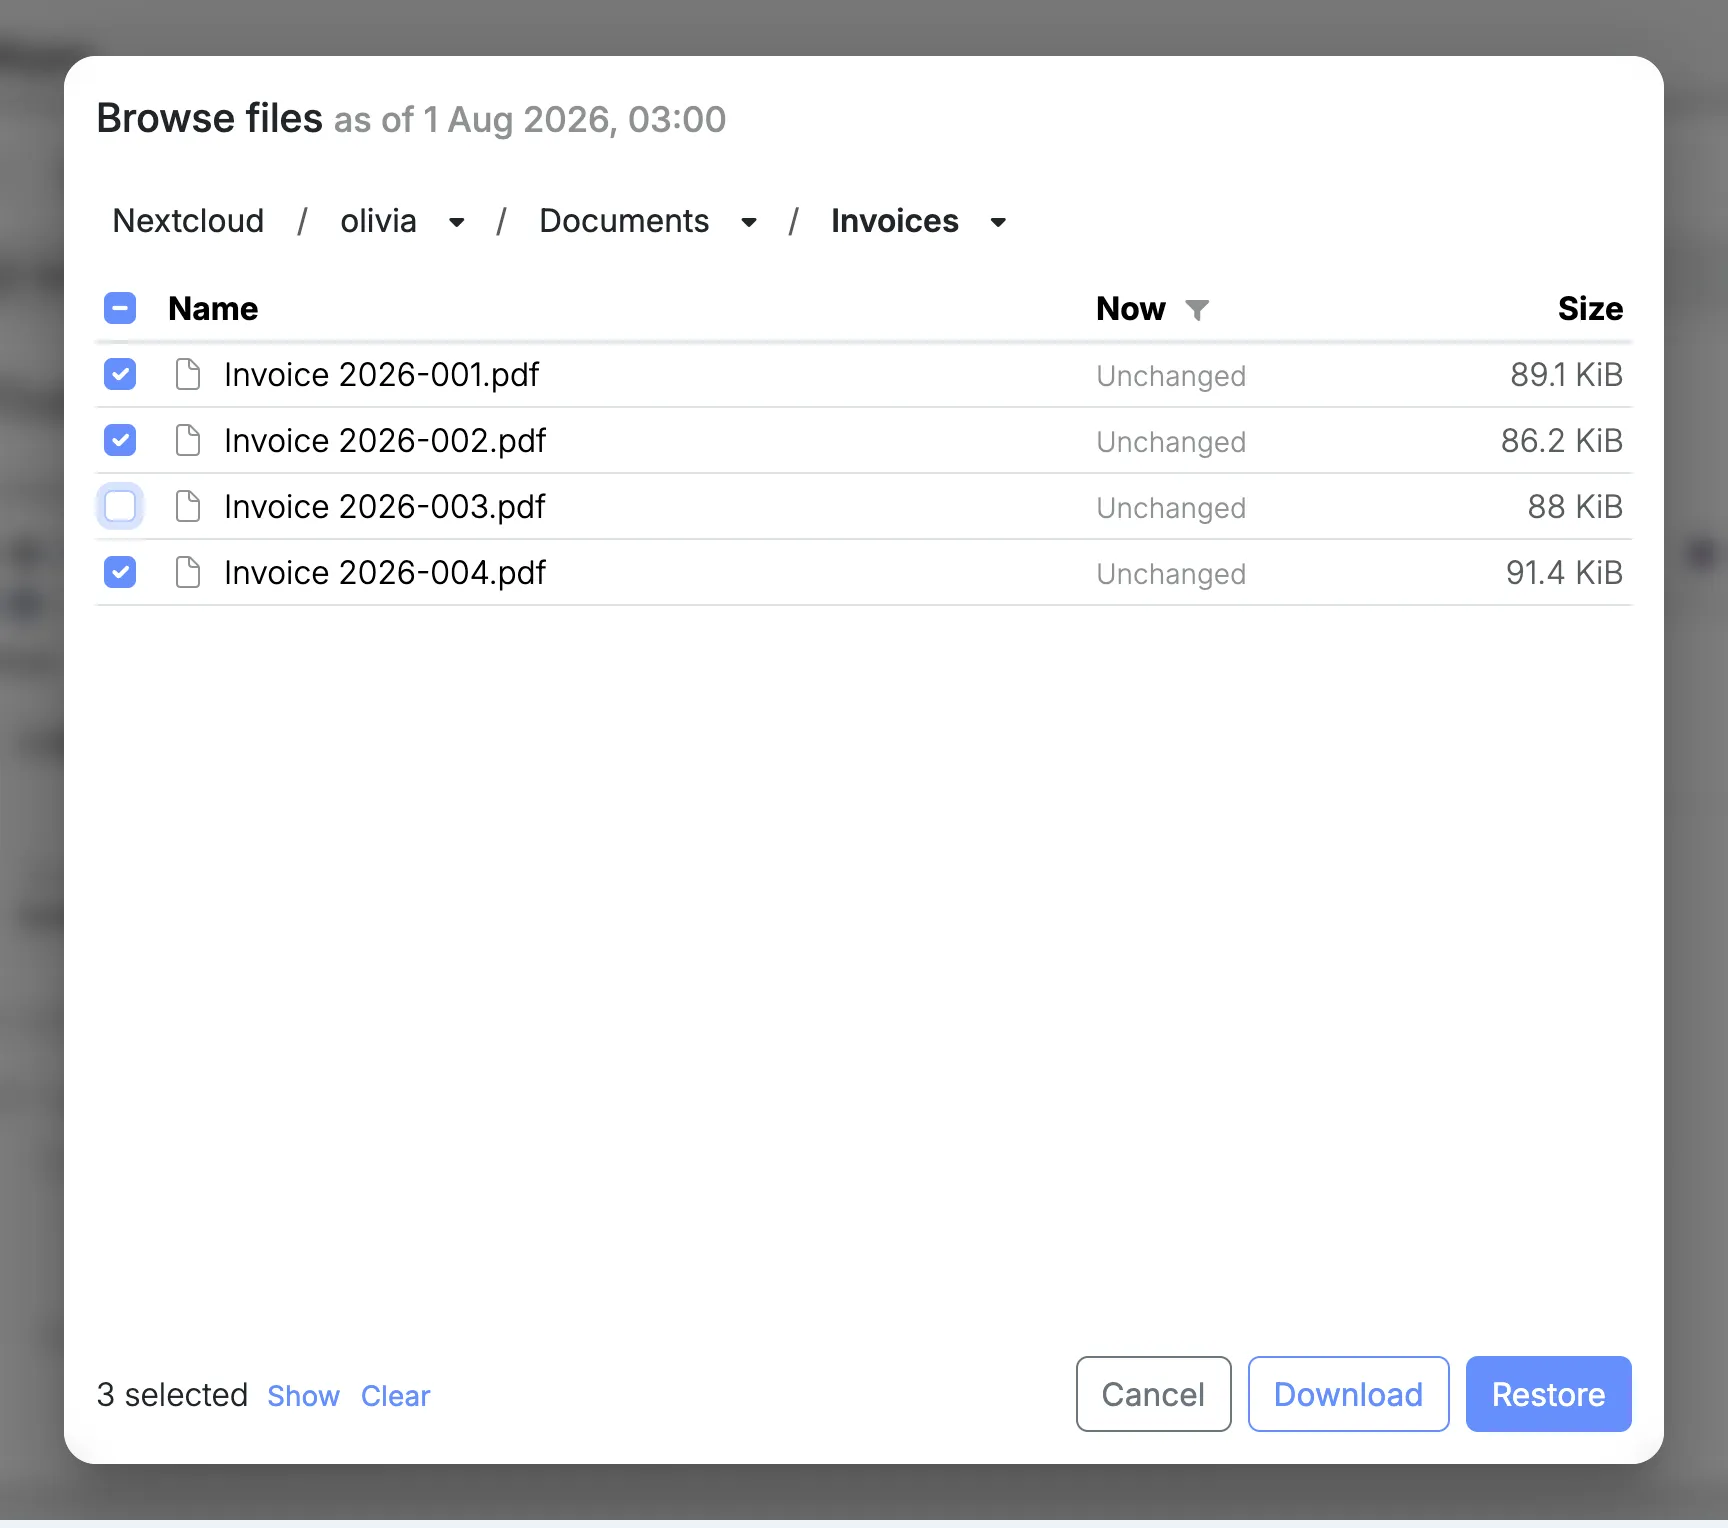Click the file icon for Invoice 2026-002.pdf
The height and width of the screenshot is (1528, 1728).
[187, 440]
